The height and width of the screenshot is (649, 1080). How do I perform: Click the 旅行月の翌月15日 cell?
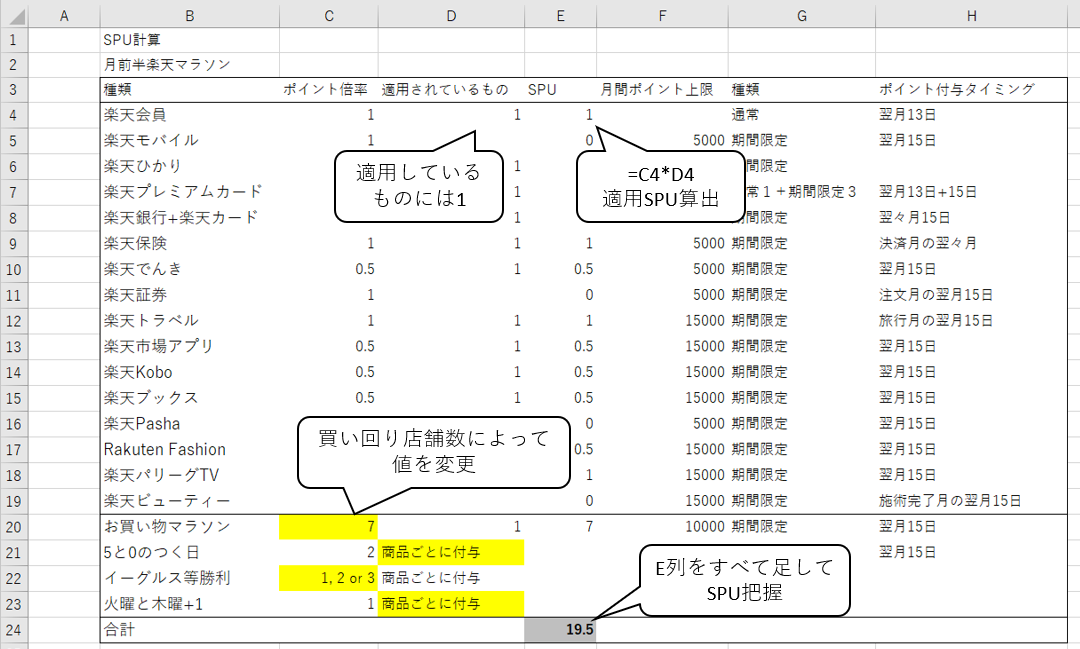971,320
